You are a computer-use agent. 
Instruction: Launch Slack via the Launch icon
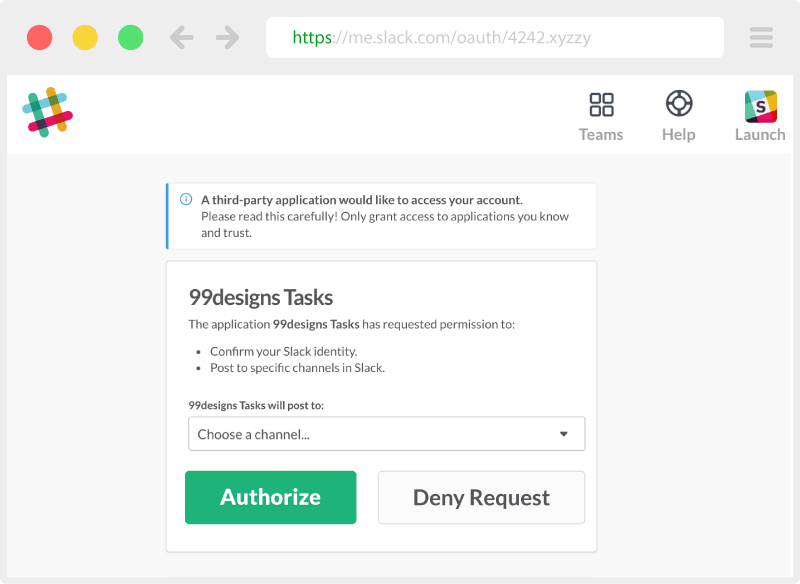click(x=760, y=107)
